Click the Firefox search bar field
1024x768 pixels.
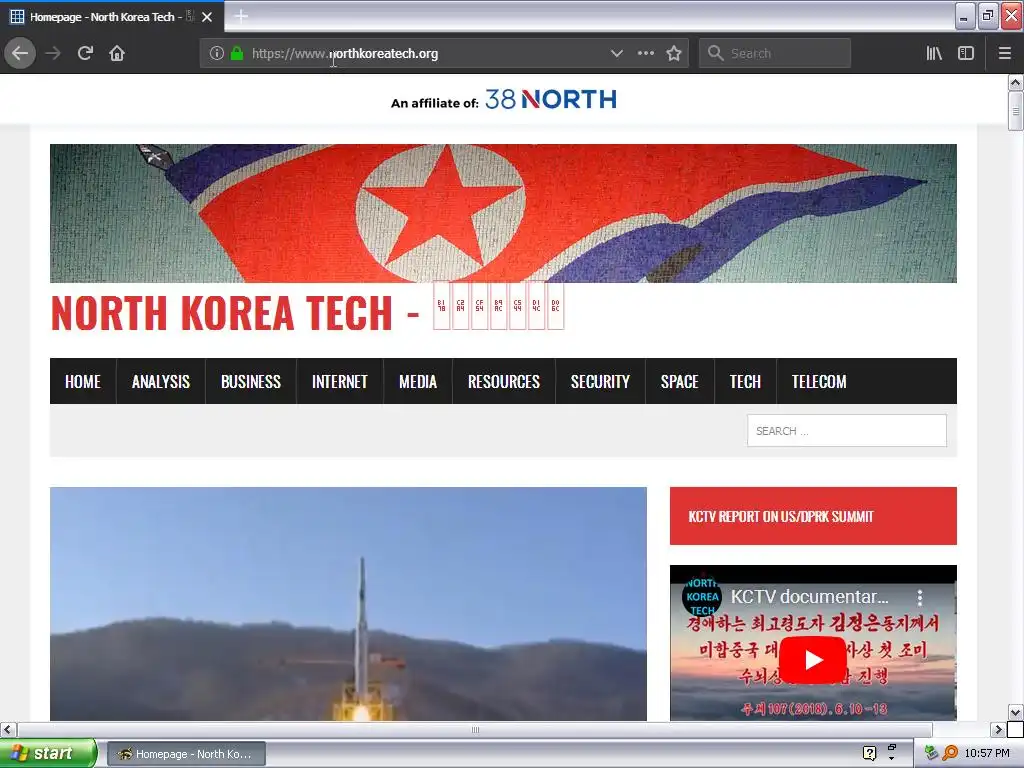[x=775, y=53]
